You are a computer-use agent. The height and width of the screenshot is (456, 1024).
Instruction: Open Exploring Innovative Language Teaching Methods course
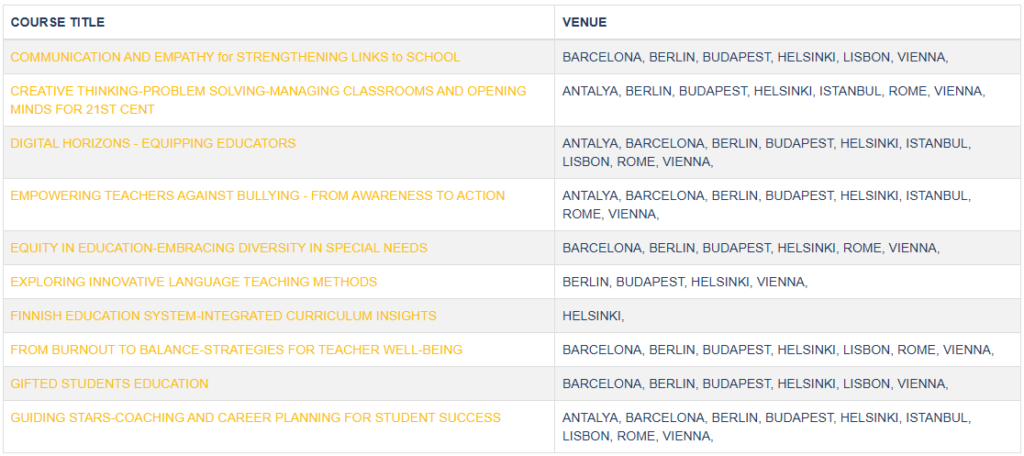(x=193, y=282)
